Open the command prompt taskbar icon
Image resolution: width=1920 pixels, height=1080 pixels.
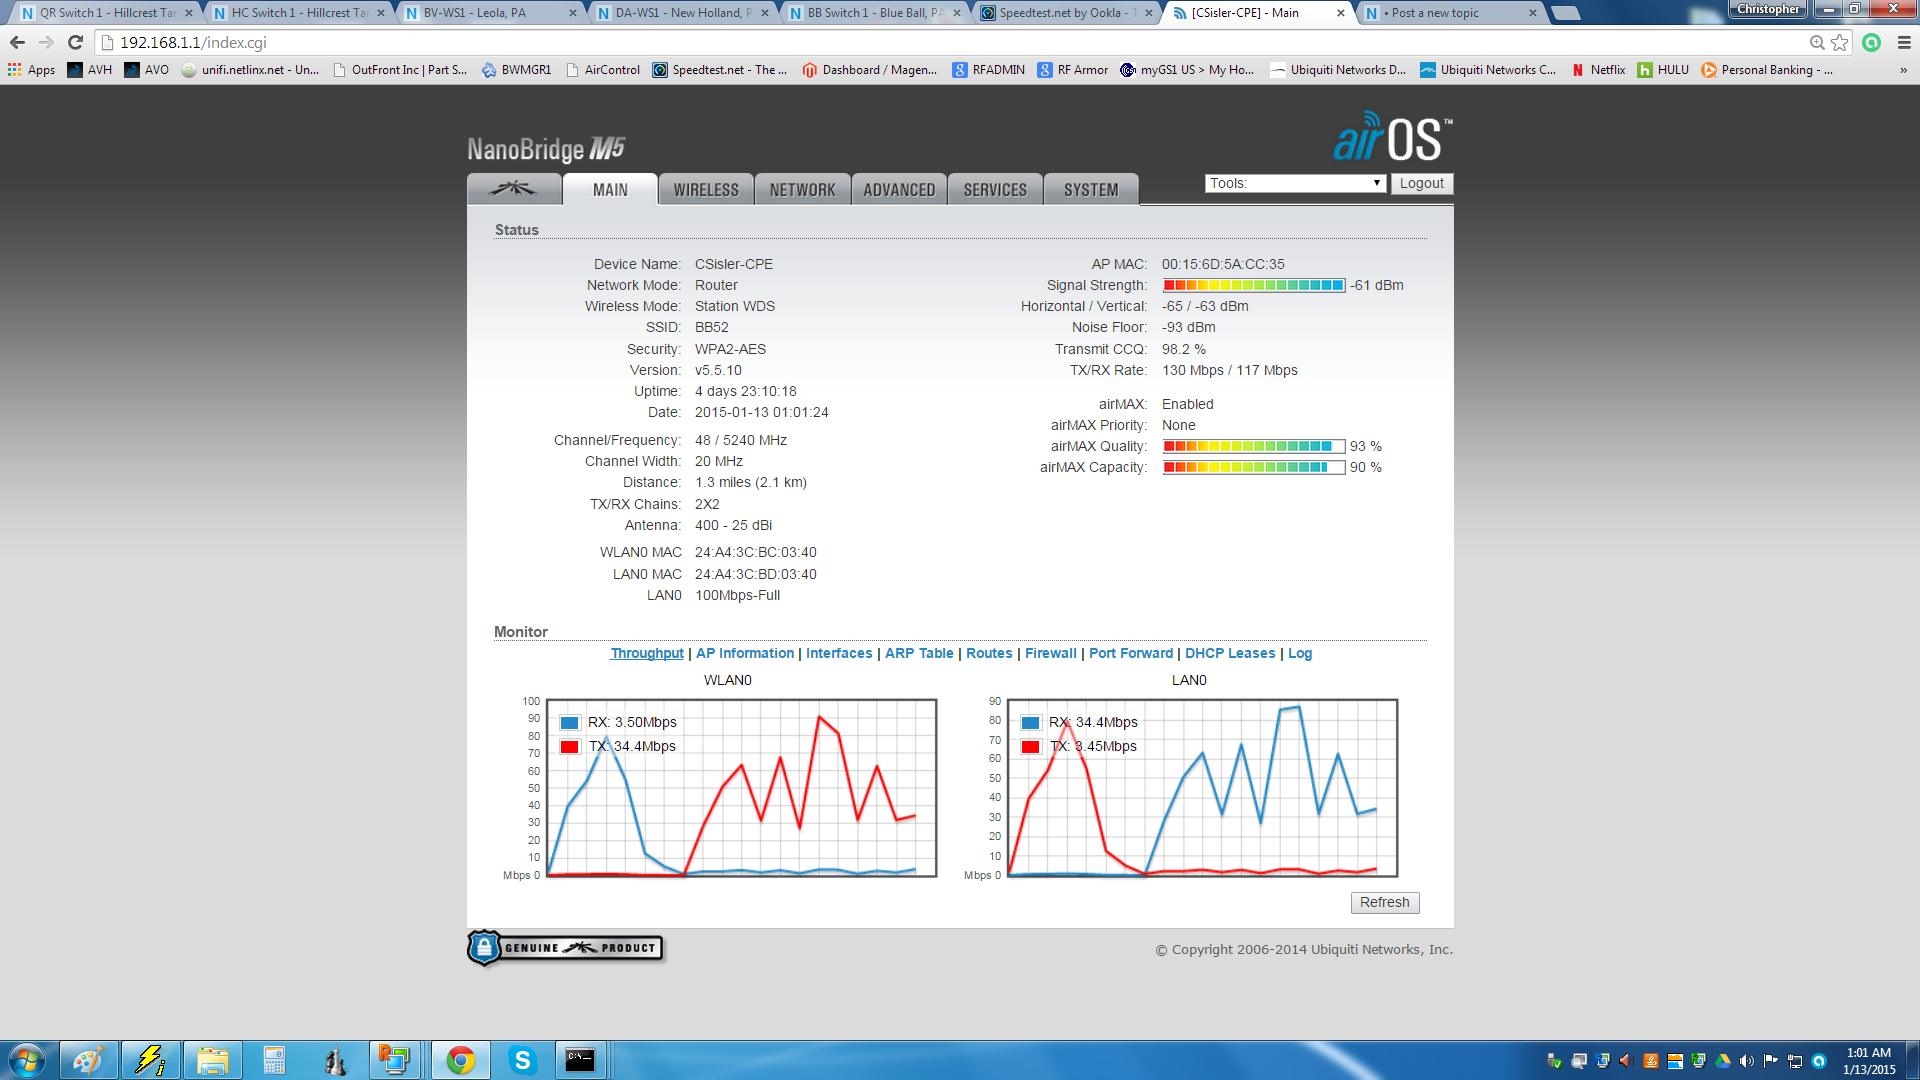point(580,1060)
